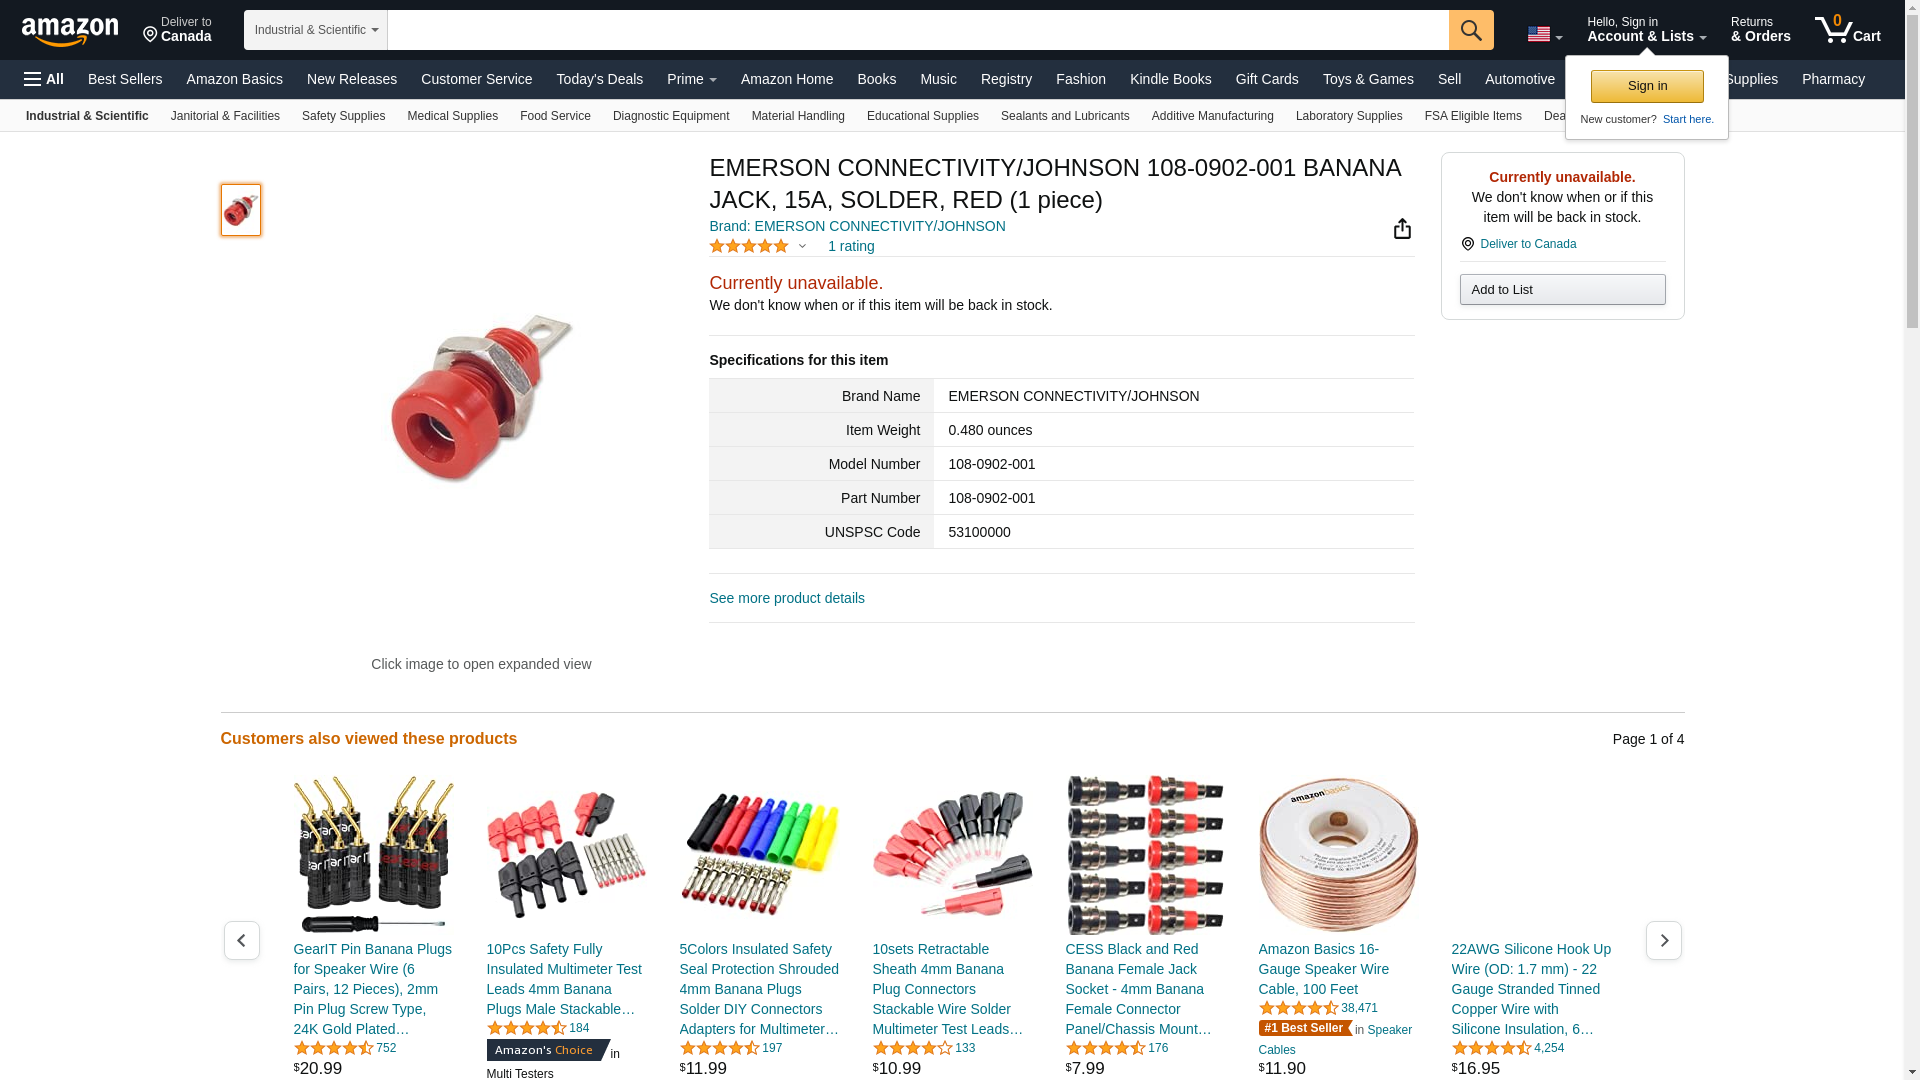The image size is (1920, 1080).
Task: Click the Add to List button
Action: [x=1562, y=290]
